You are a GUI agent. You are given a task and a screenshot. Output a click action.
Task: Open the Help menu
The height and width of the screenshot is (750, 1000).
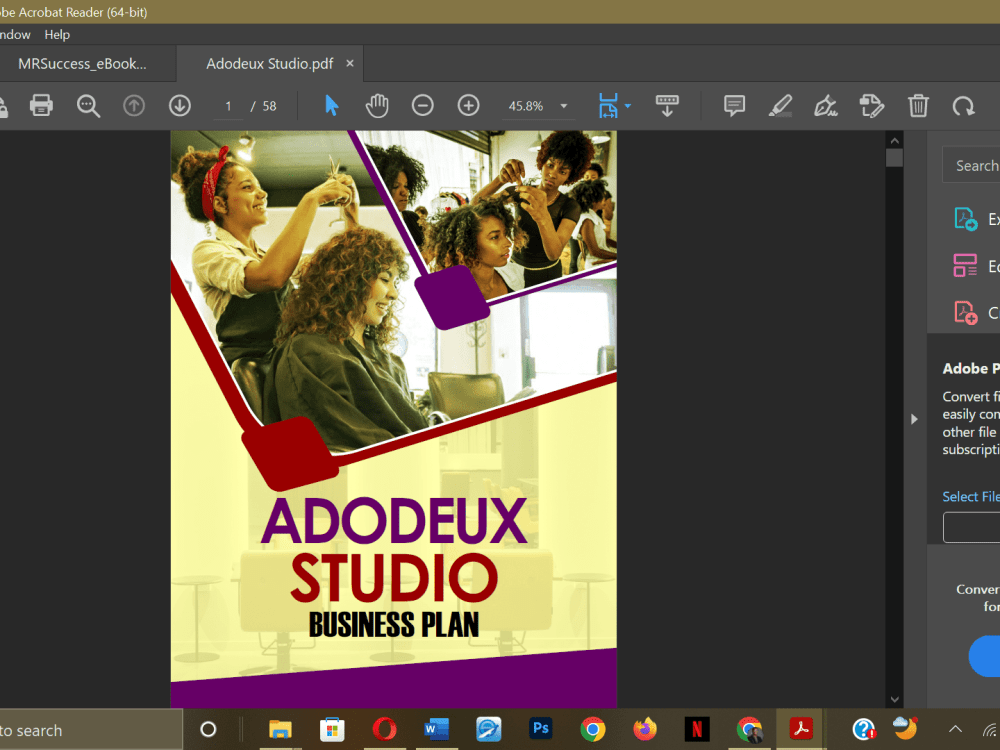click(57, 34)
